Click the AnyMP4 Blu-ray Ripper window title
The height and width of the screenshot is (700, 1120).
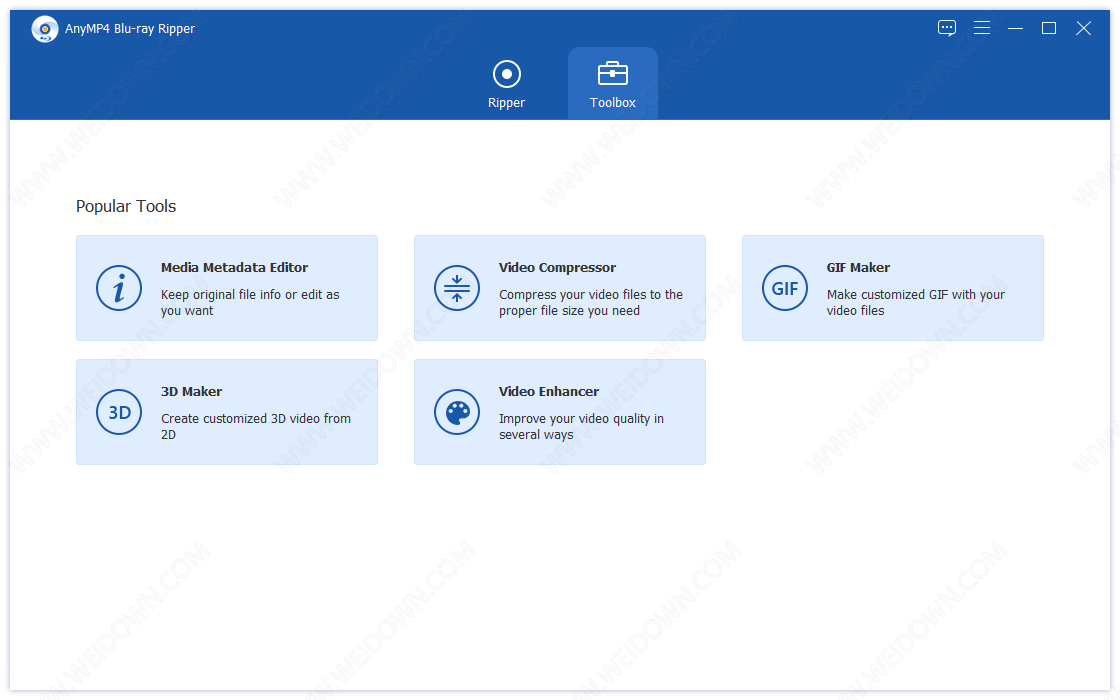pos(129,29)
